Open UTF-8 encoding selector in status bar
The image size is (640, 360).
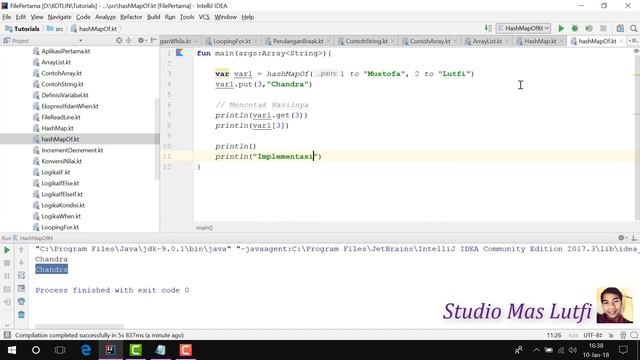(593, 335)
